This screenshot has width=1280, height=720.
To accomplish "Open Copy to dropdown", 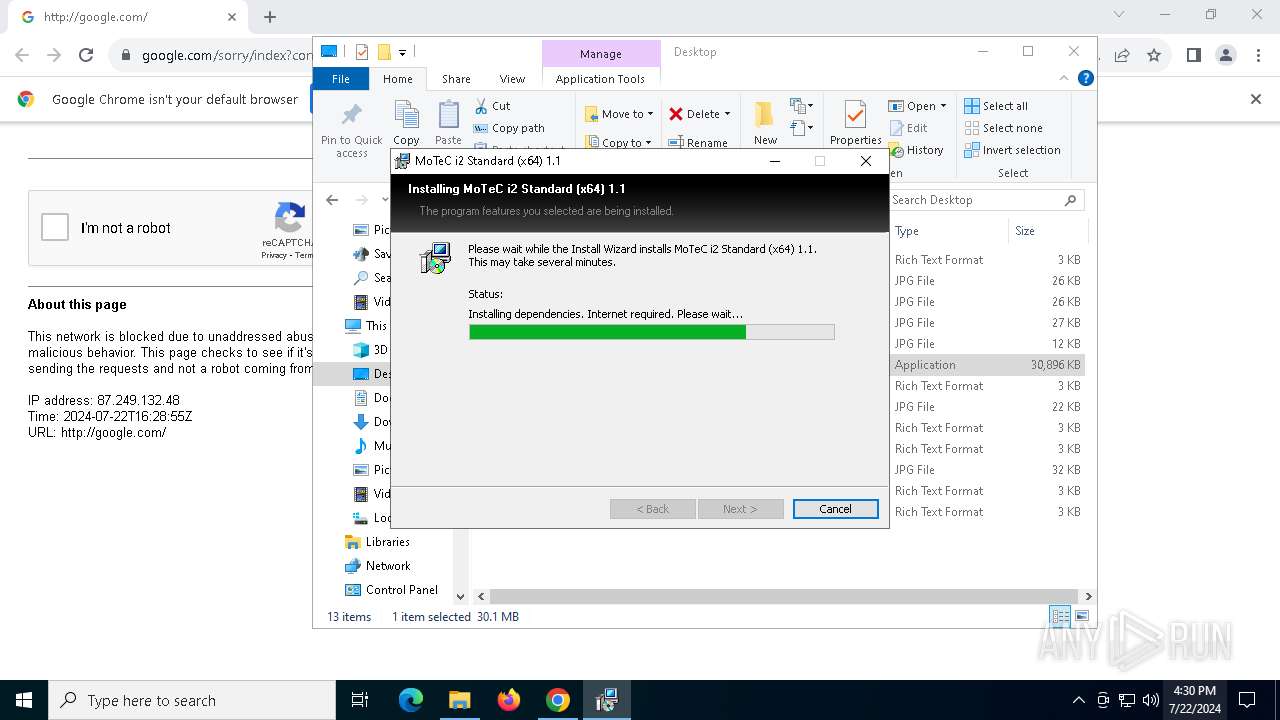I will click(x=619, y=143).
